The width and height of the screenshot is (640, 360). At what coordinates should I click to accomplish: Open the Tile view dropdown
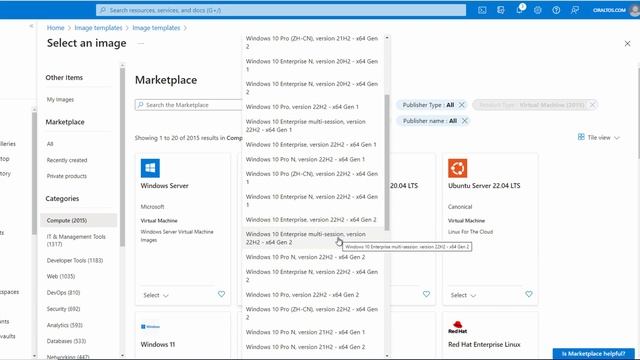[599, 138]
